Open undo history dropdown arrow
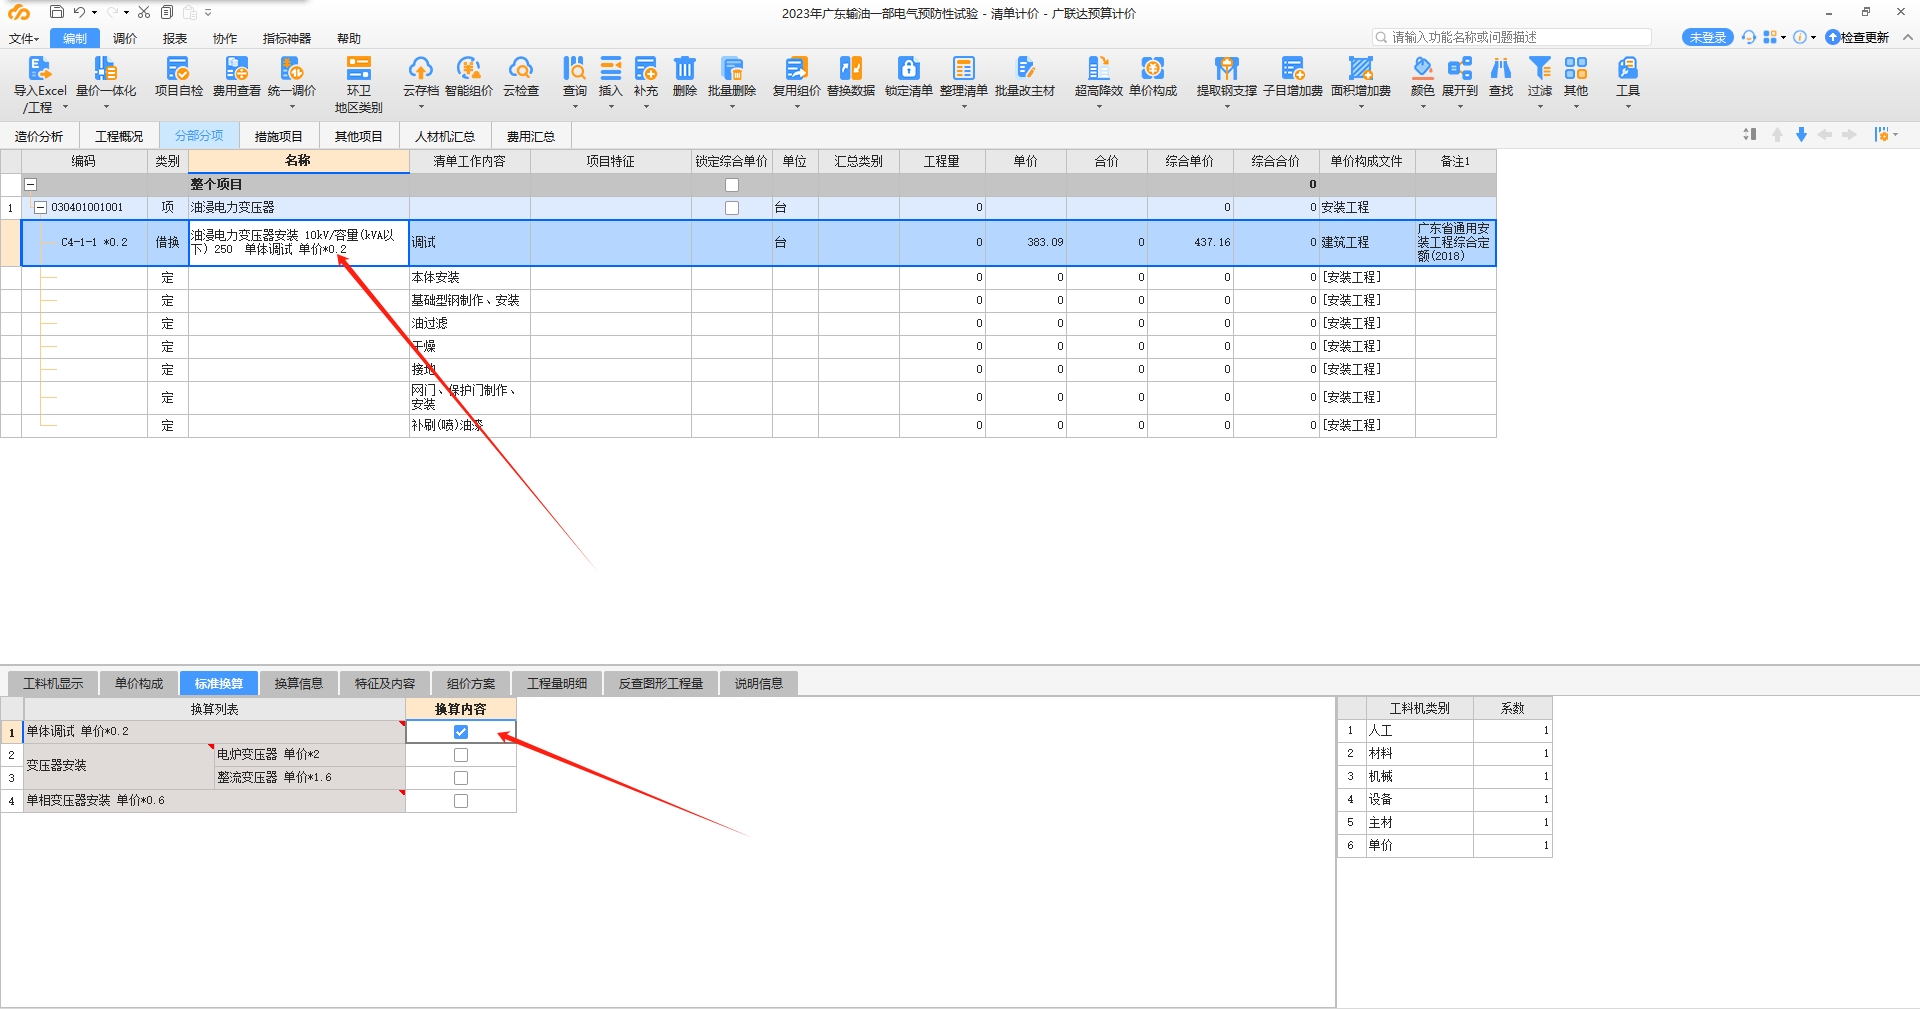The height and width of the screenshot is (1009, 1920). pyautogui.click(x=94, y=13)
